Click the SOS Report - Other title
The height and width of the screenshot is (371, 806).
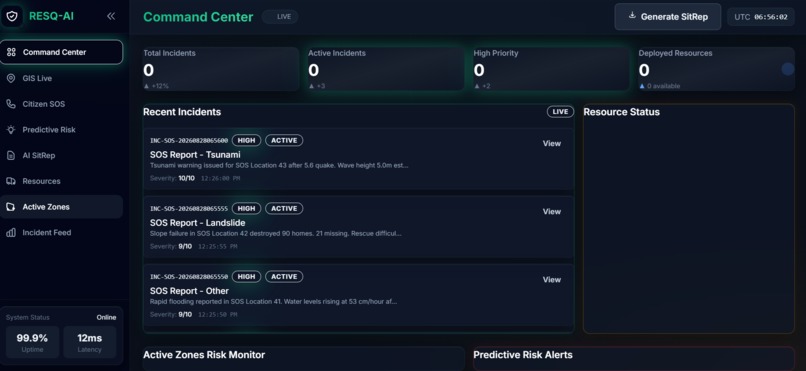[x=189, y=291]
